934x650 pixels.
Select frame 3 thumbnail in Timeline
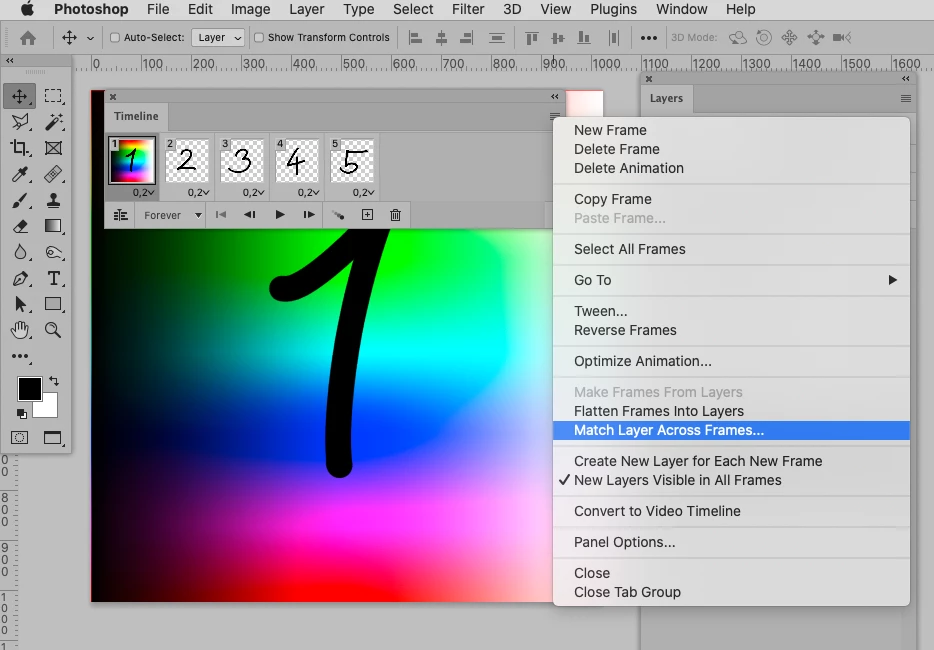click(x=242, y=161)
